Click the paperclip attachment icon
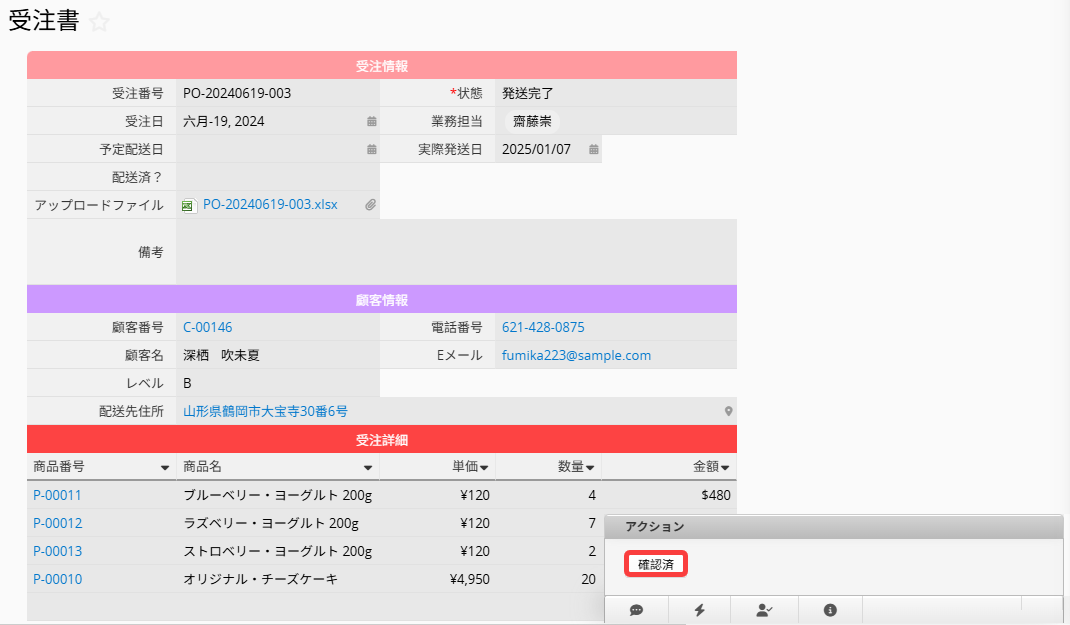Image resolution: width=1070 pixels, height=625 pixels. 369,205
